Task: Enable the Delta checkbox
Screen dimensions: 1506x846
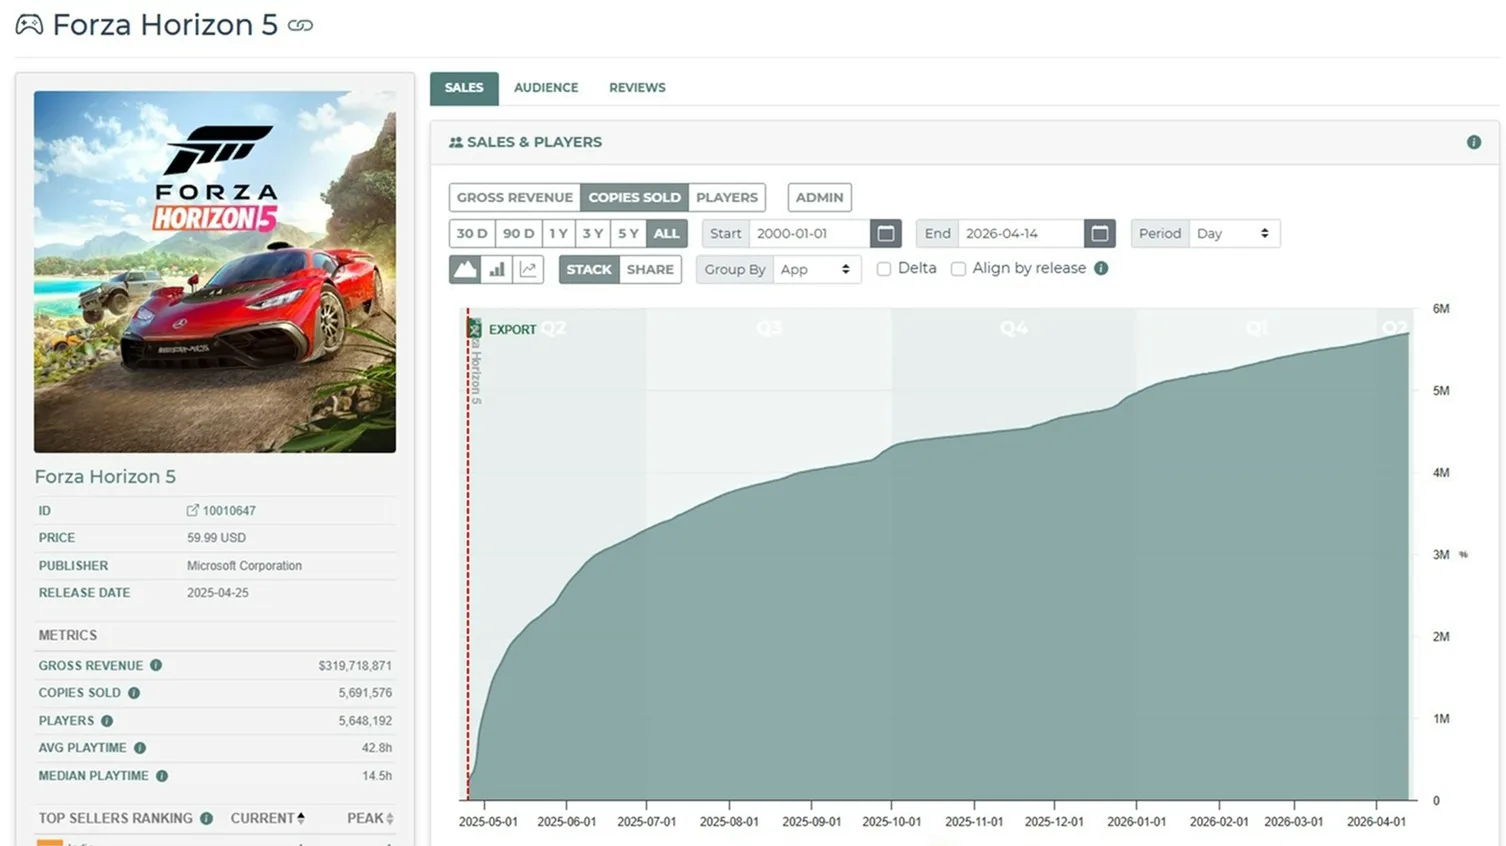Action: click(884, 269)
